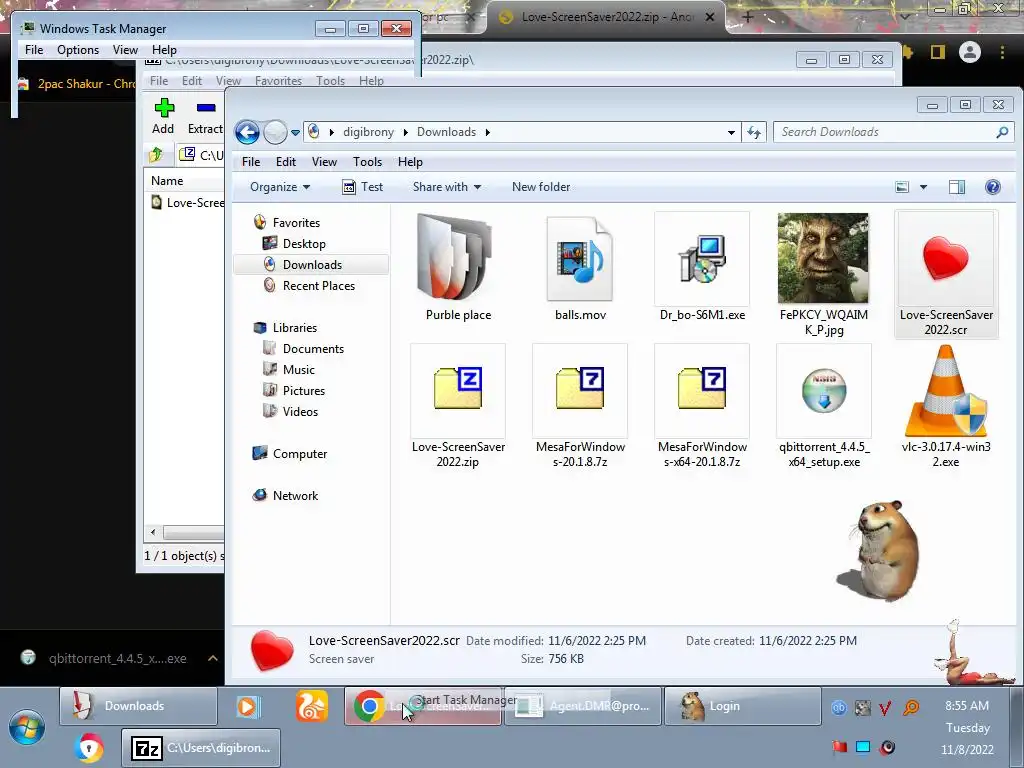Go back in Downloads Explorer window
This screenshot has width=1024, height=768.
pyautogui.click(x=247, y=133)
